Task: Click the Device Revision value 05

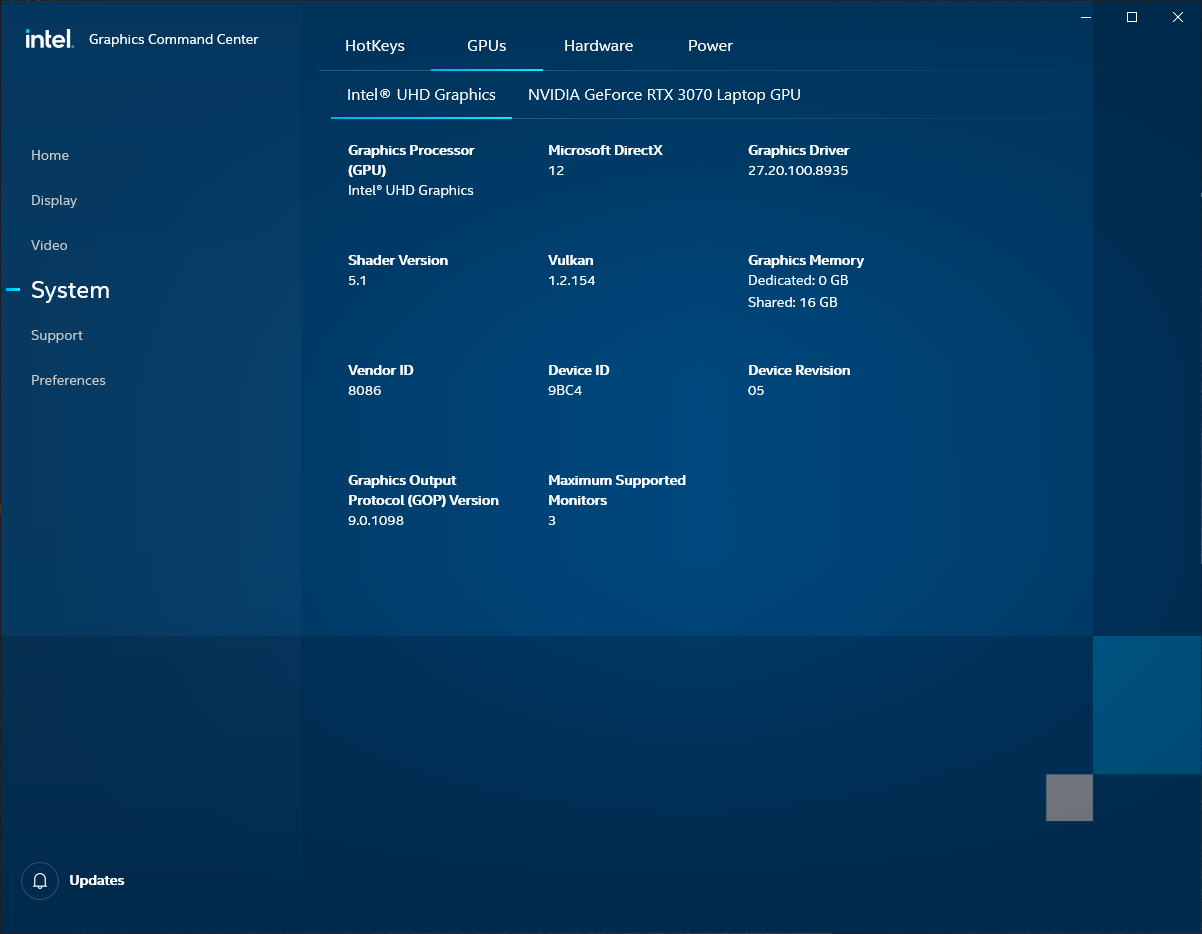Action: [756, 391]
